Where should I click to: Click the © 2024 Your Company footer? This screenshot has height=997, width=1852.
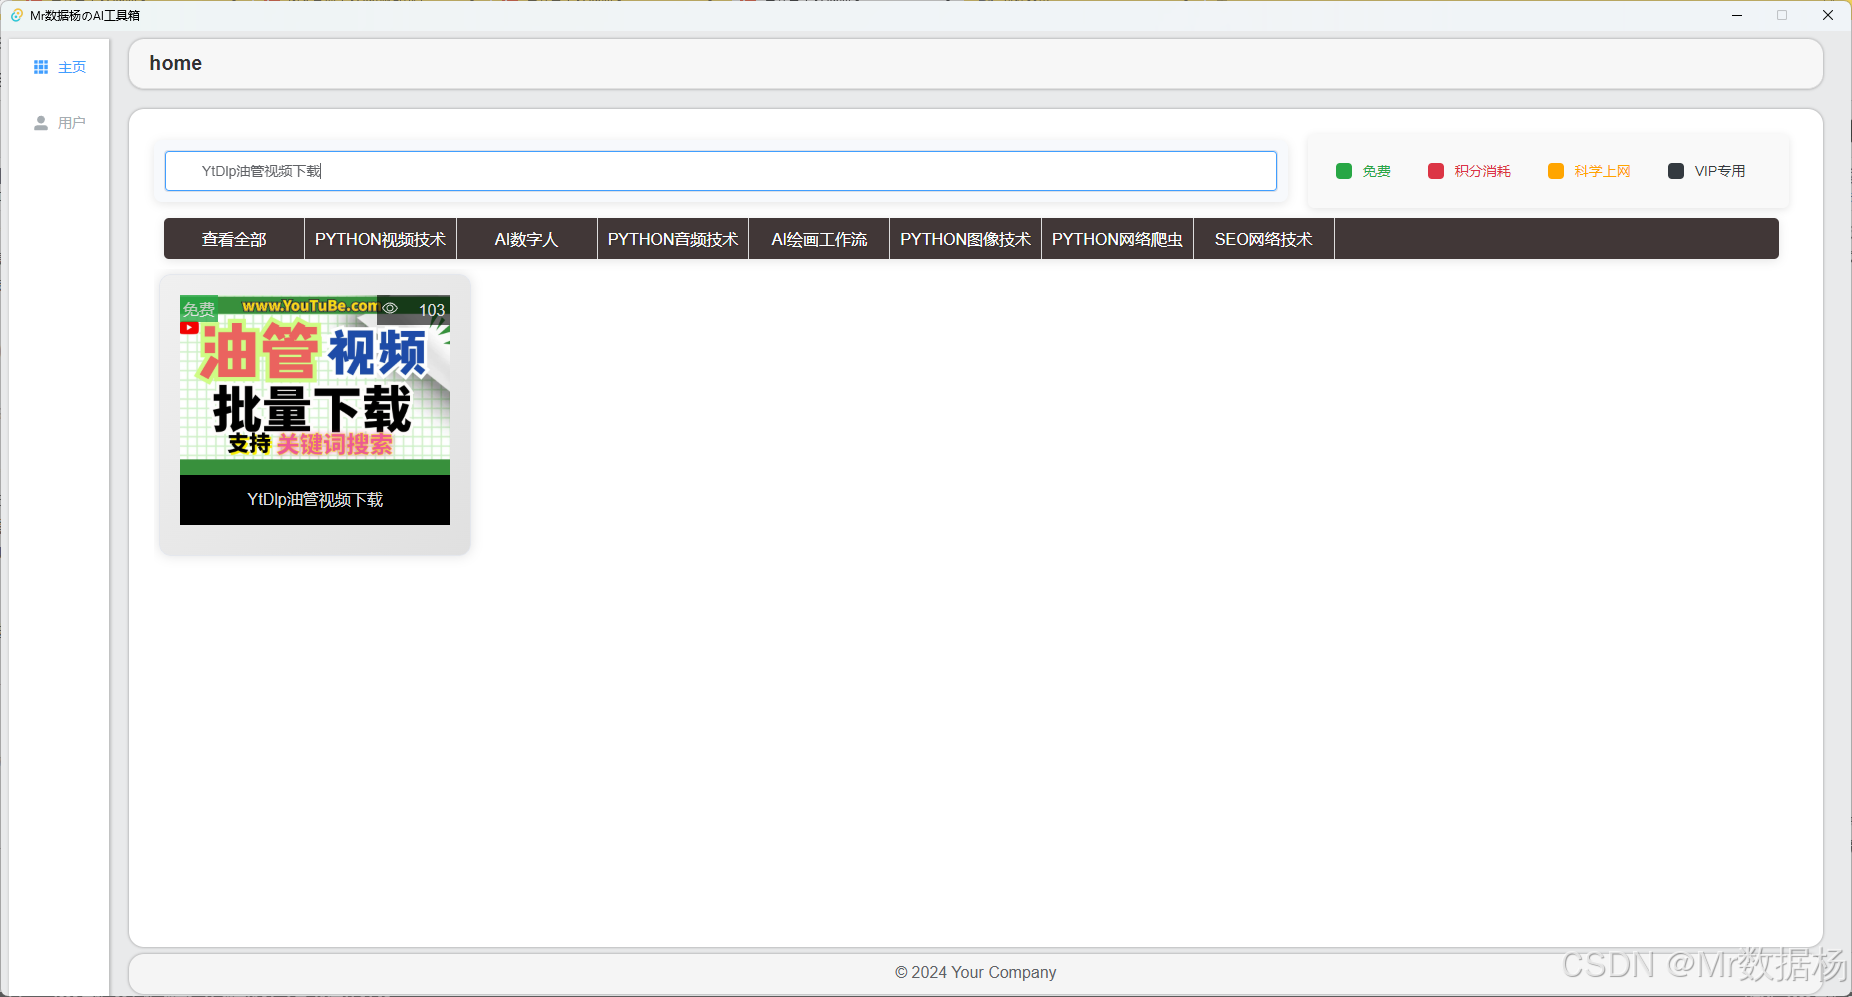976,972
